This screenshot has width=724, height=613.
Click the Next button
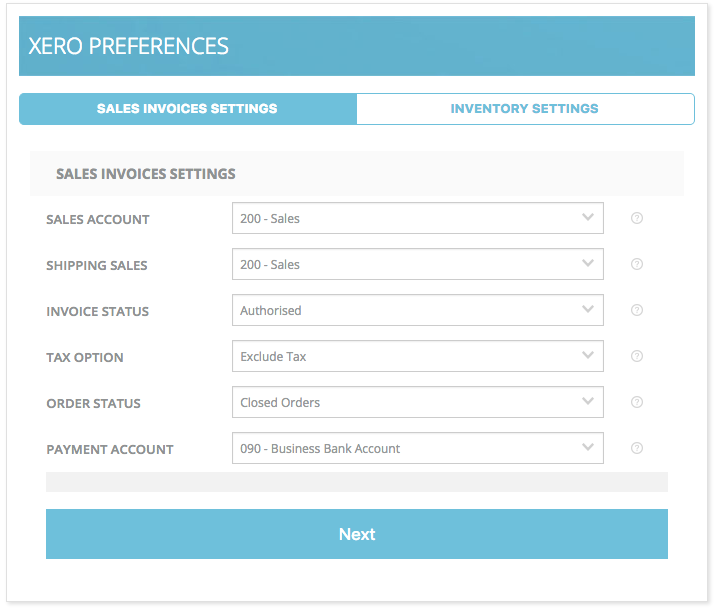coord(356,534)
